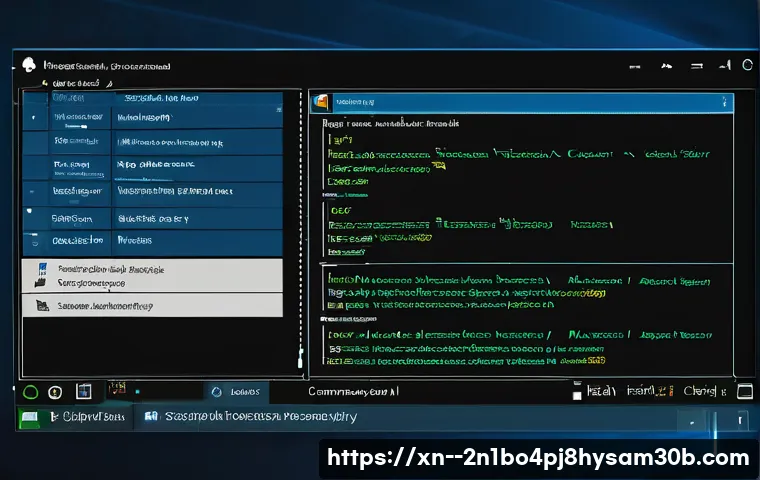Click the square window icon in bottom toolbar

(84, 392)
